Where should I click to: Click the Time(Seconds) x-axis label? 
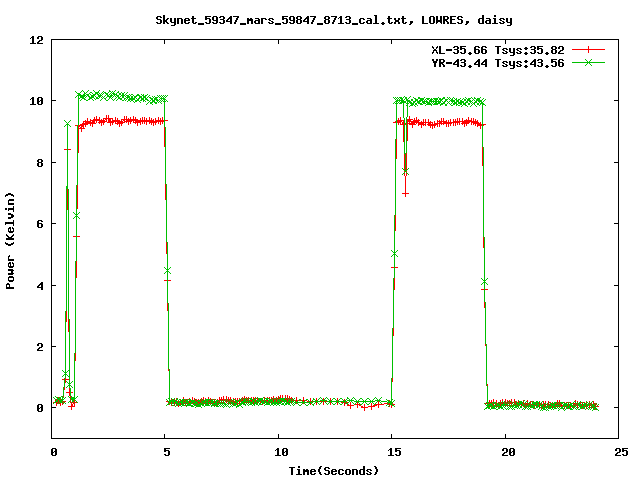click(333, 471)
